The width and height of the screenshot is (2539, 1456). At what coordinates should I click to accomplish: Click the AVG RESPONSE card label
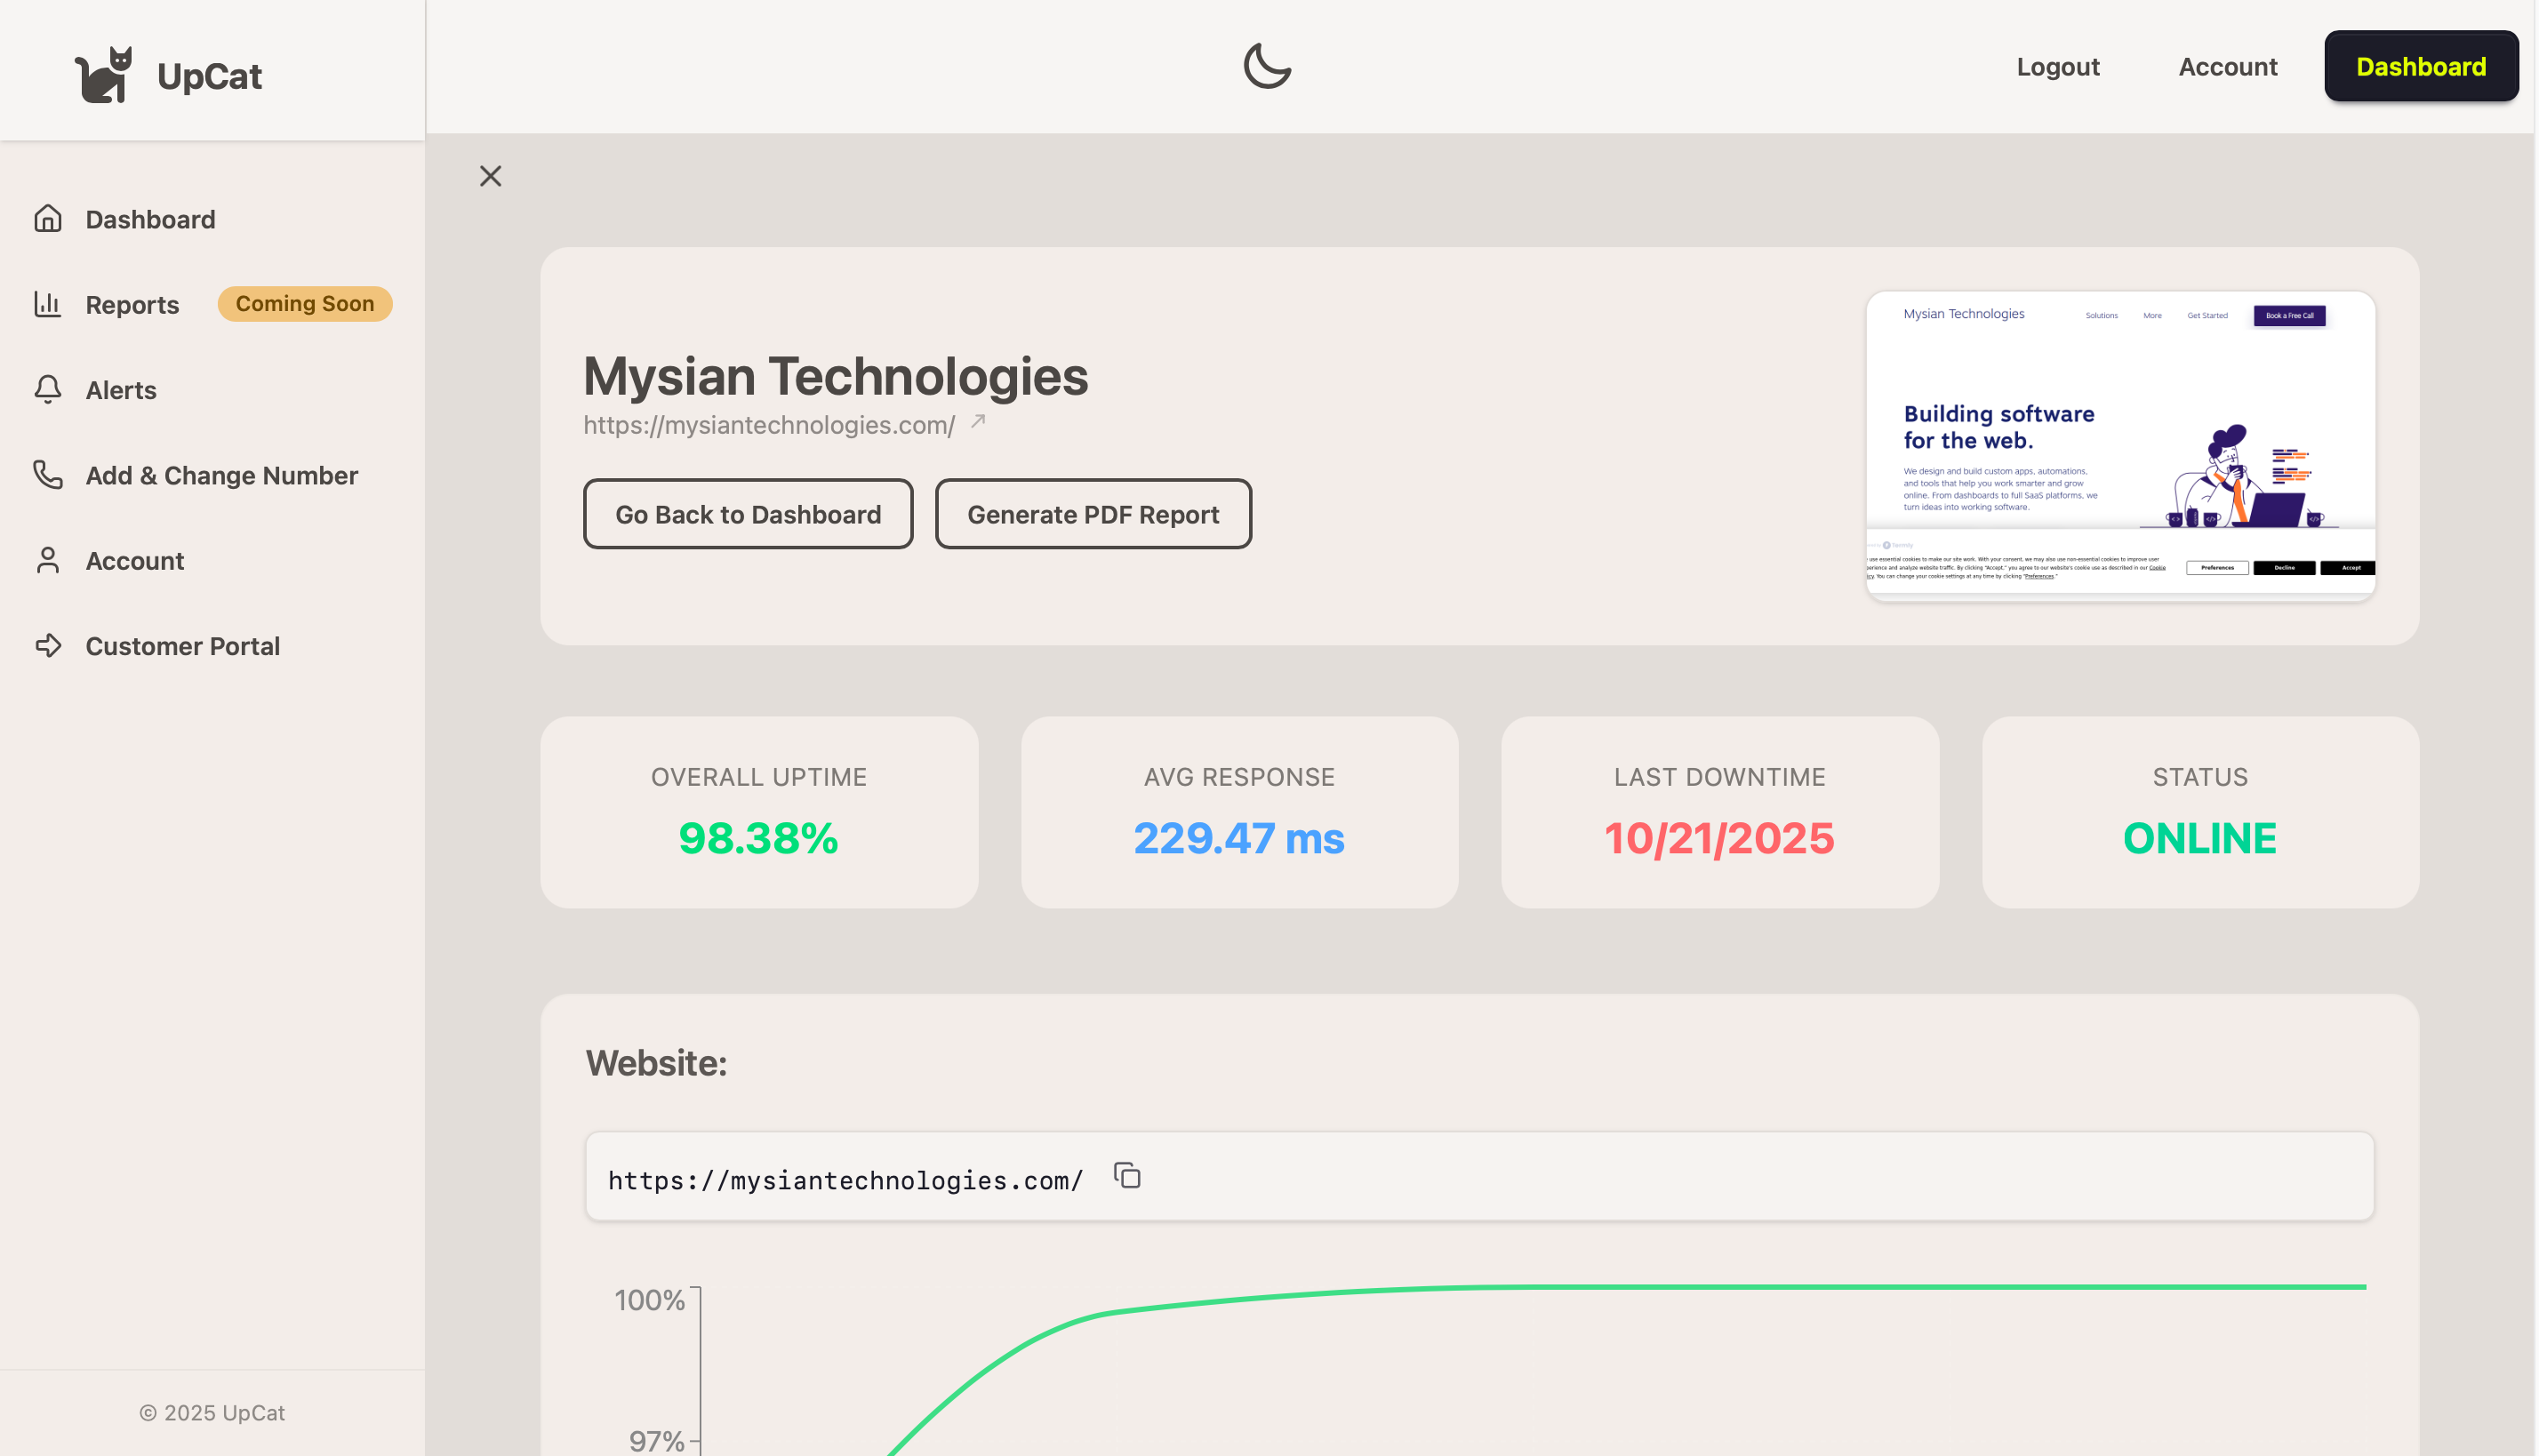click(1241, 777)
